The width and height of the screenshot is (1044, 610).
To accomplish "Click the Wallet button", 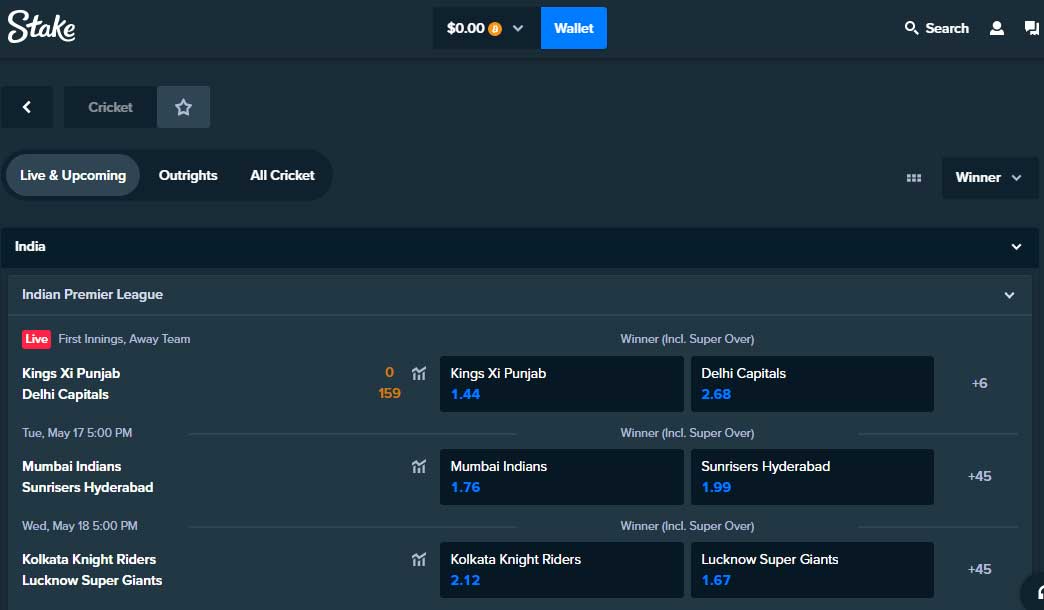I will [x=573, y=28].
